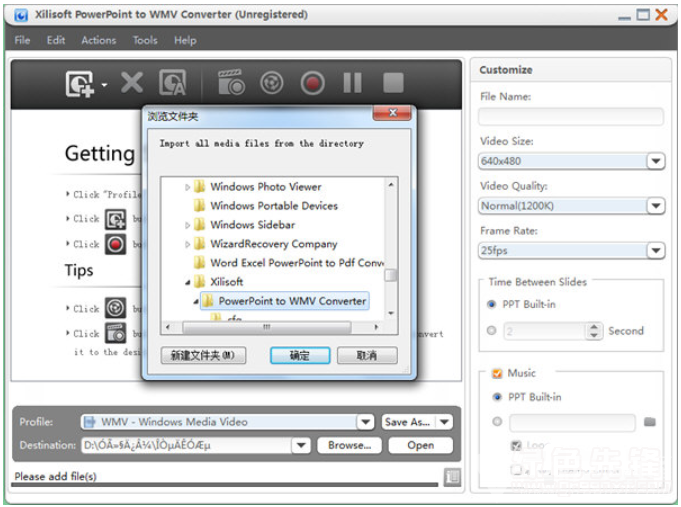Click the film reel convert toolbar icon
This screenshot has width=681, height=507.
pos(271,83)
